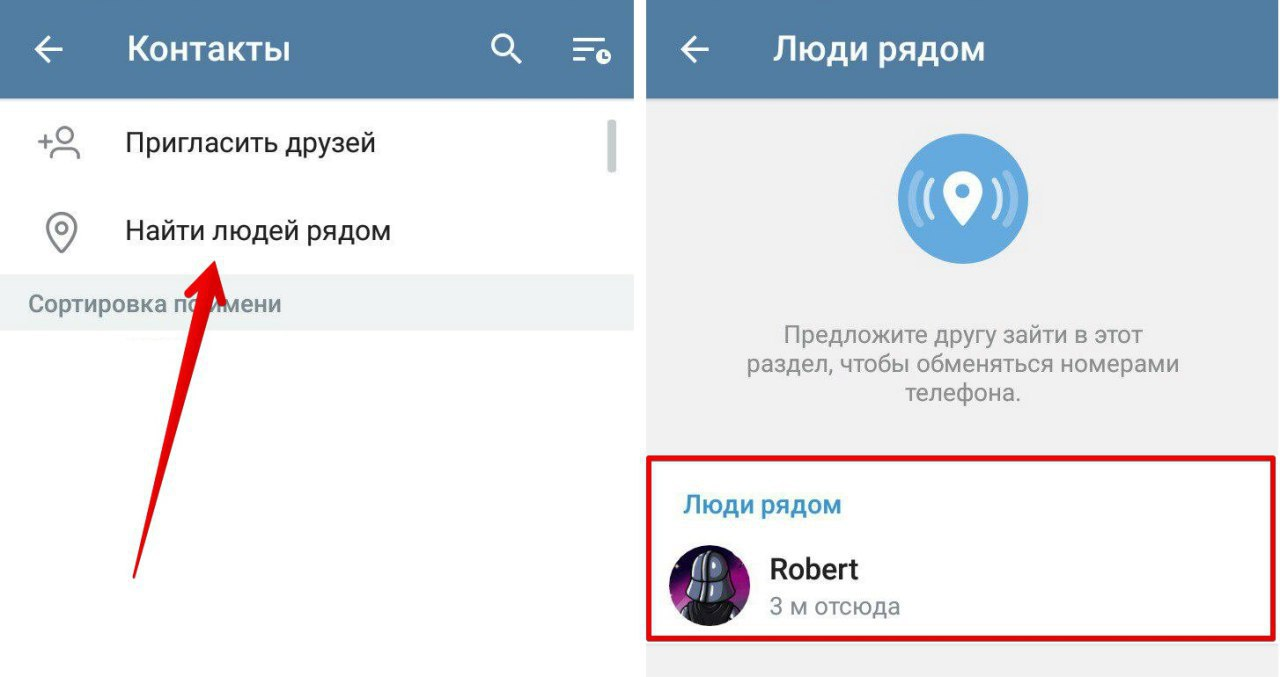Image resolution: width=1280 pixels, height=677 pixels.
Task: Select Пригласить друзей
Action: click(250, 143)
